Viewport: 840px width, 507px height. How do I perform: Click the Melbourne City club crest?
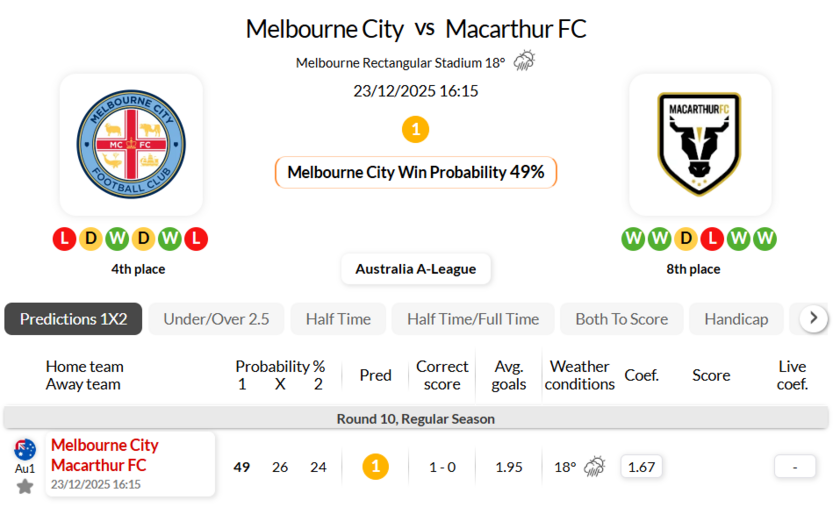(131, 144)
